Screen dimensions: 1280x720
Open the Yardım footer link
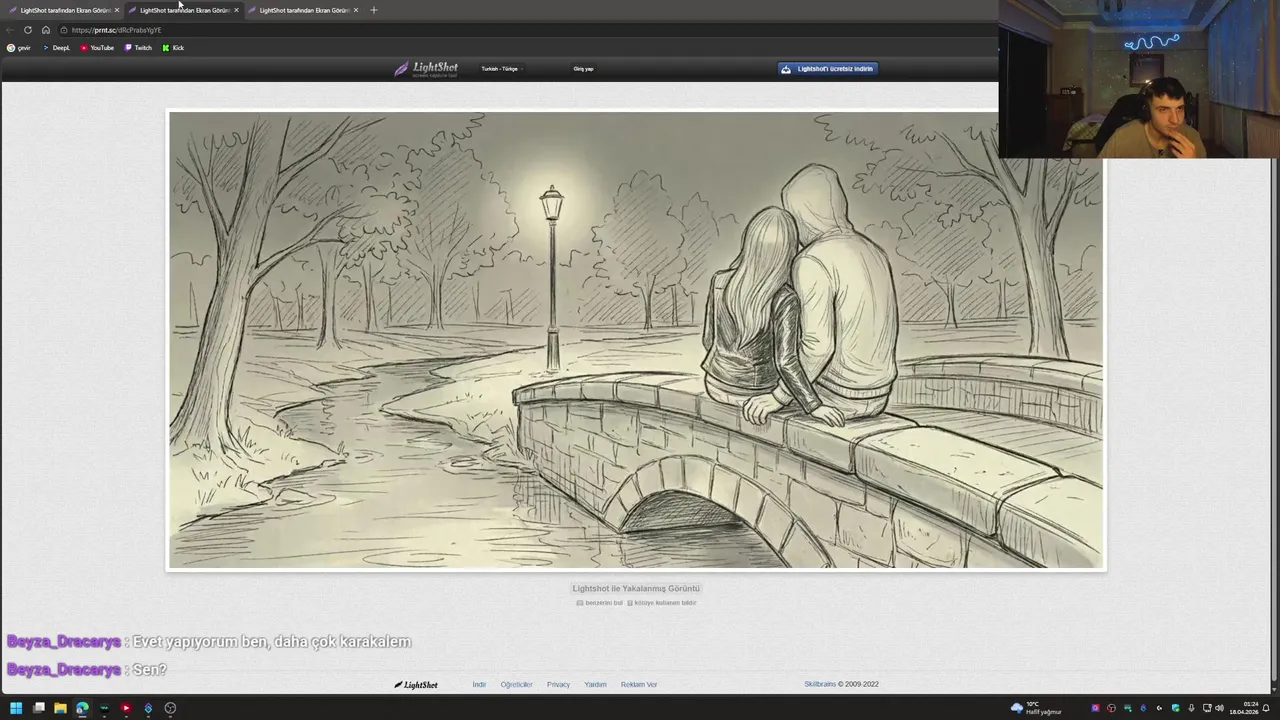click(x=595, y=685)
